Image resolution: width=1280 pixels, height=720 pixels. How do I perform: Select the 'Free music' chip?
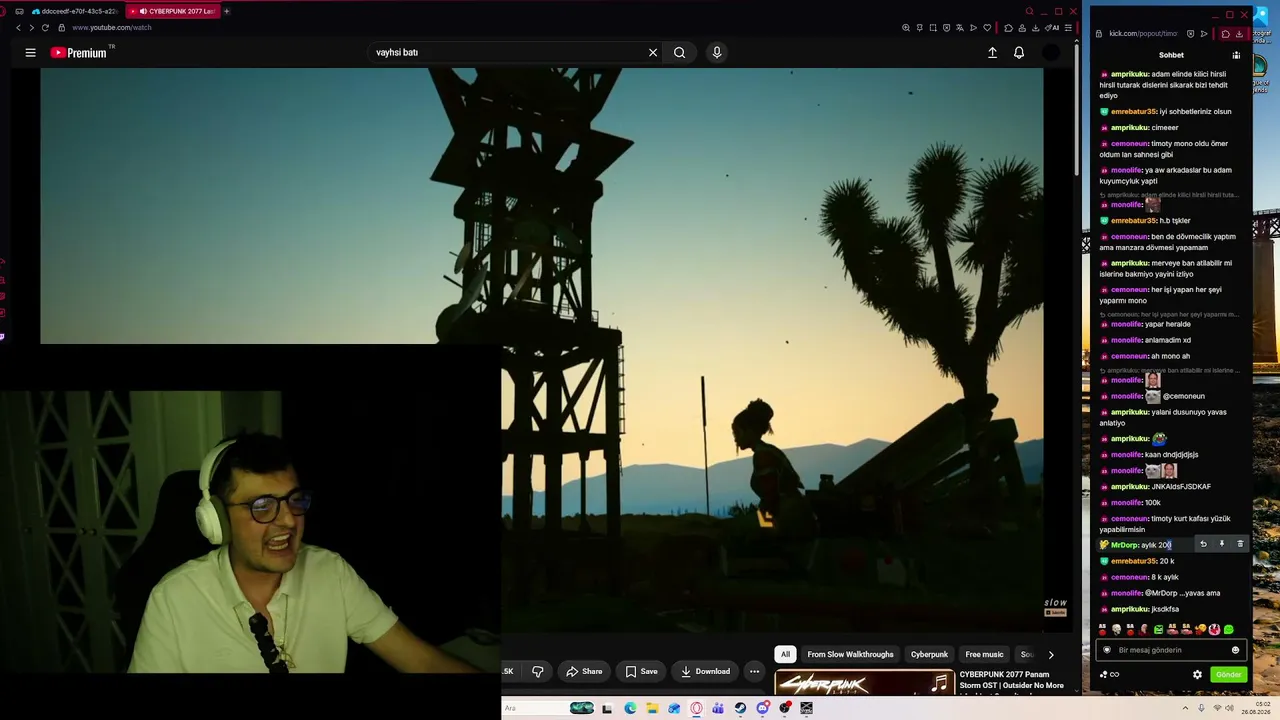click(984, 655)
